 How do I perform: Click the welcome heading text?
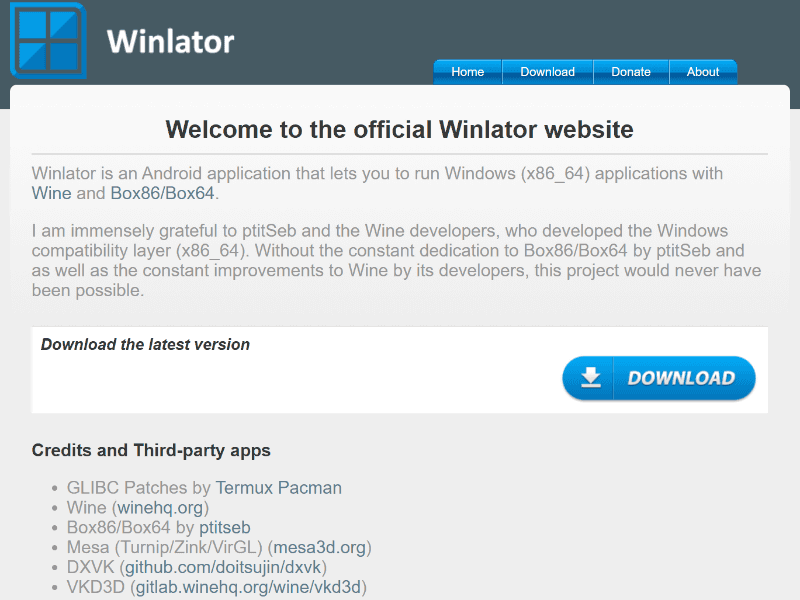[399, 130]
